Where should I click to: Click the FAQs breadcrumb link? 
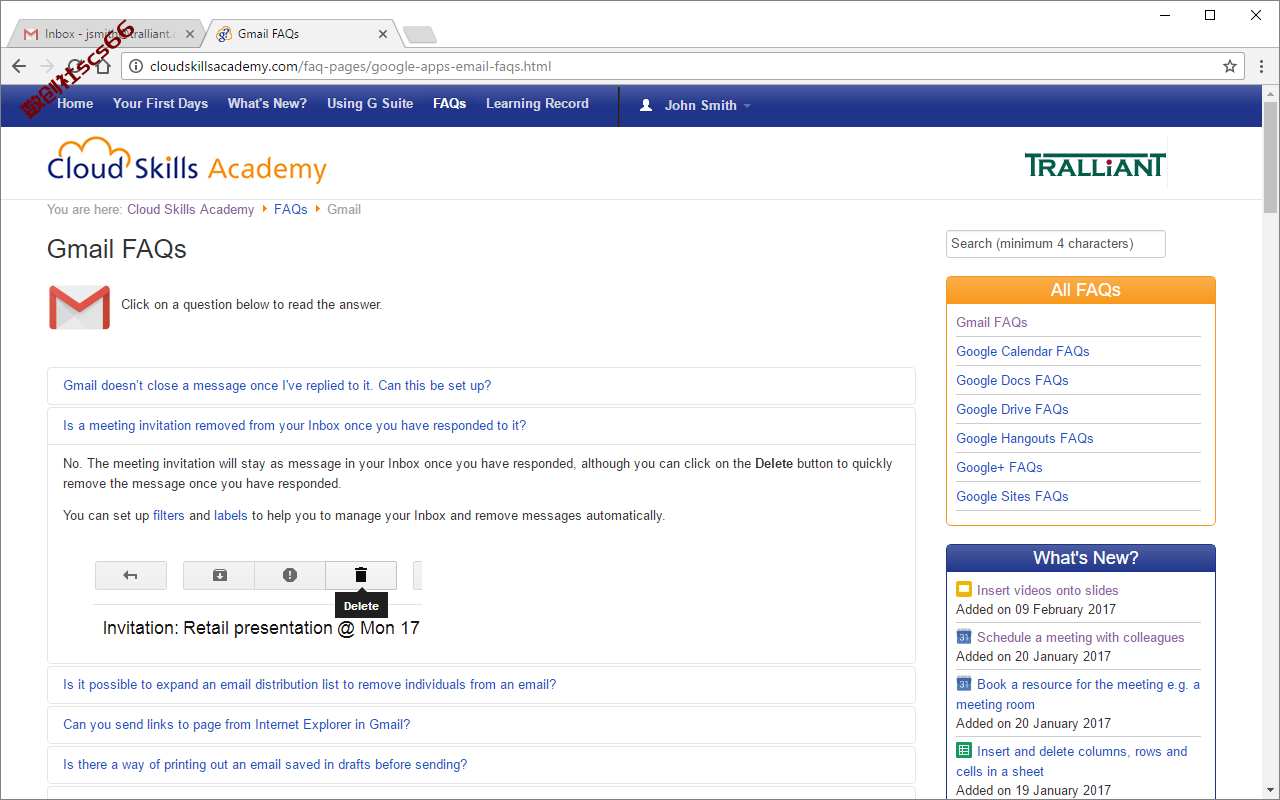point(291,210)
